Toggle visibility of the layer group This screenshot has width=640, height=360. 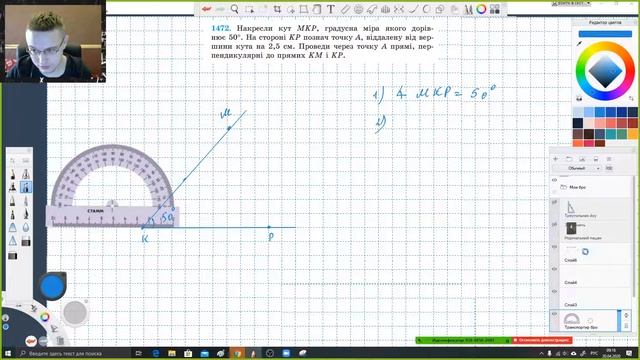(x=554, y=180)
